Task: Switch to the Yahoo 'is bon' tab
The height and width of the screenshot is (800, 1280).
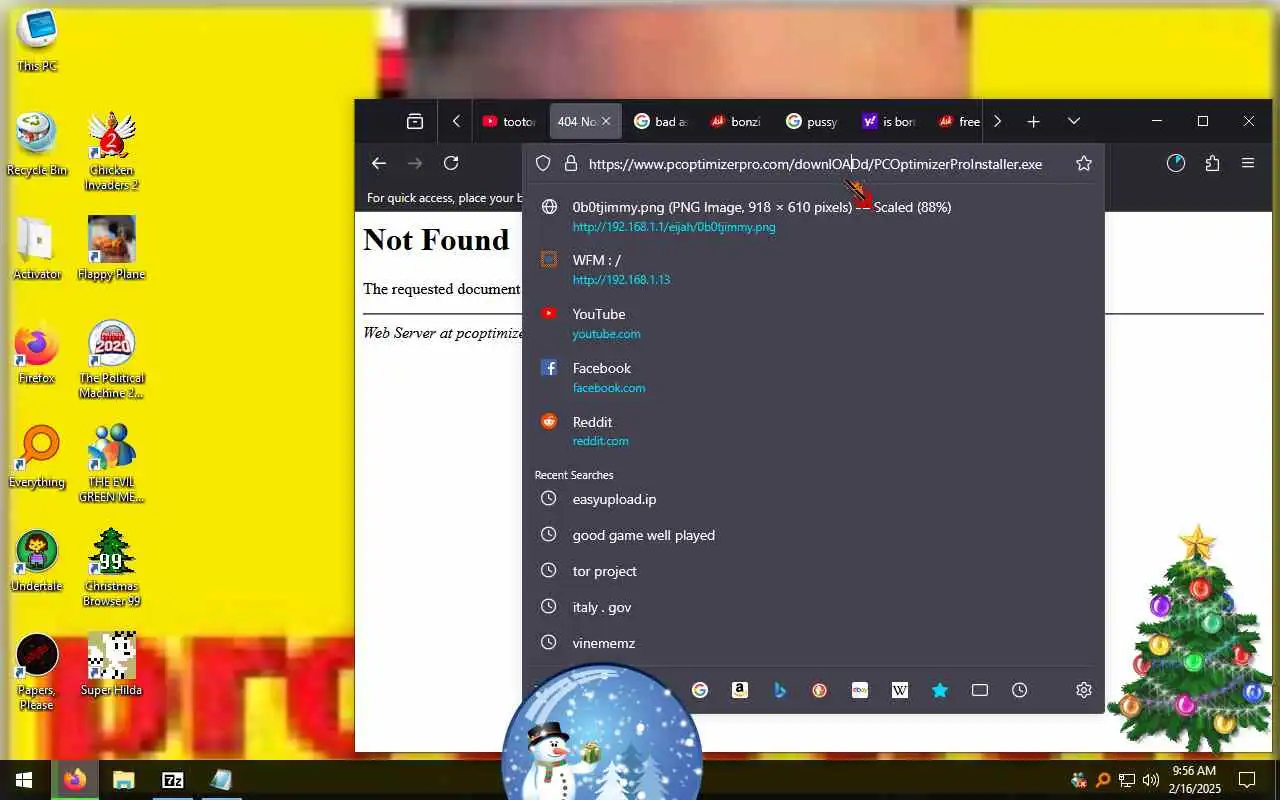Action: (x=888, y=121)
